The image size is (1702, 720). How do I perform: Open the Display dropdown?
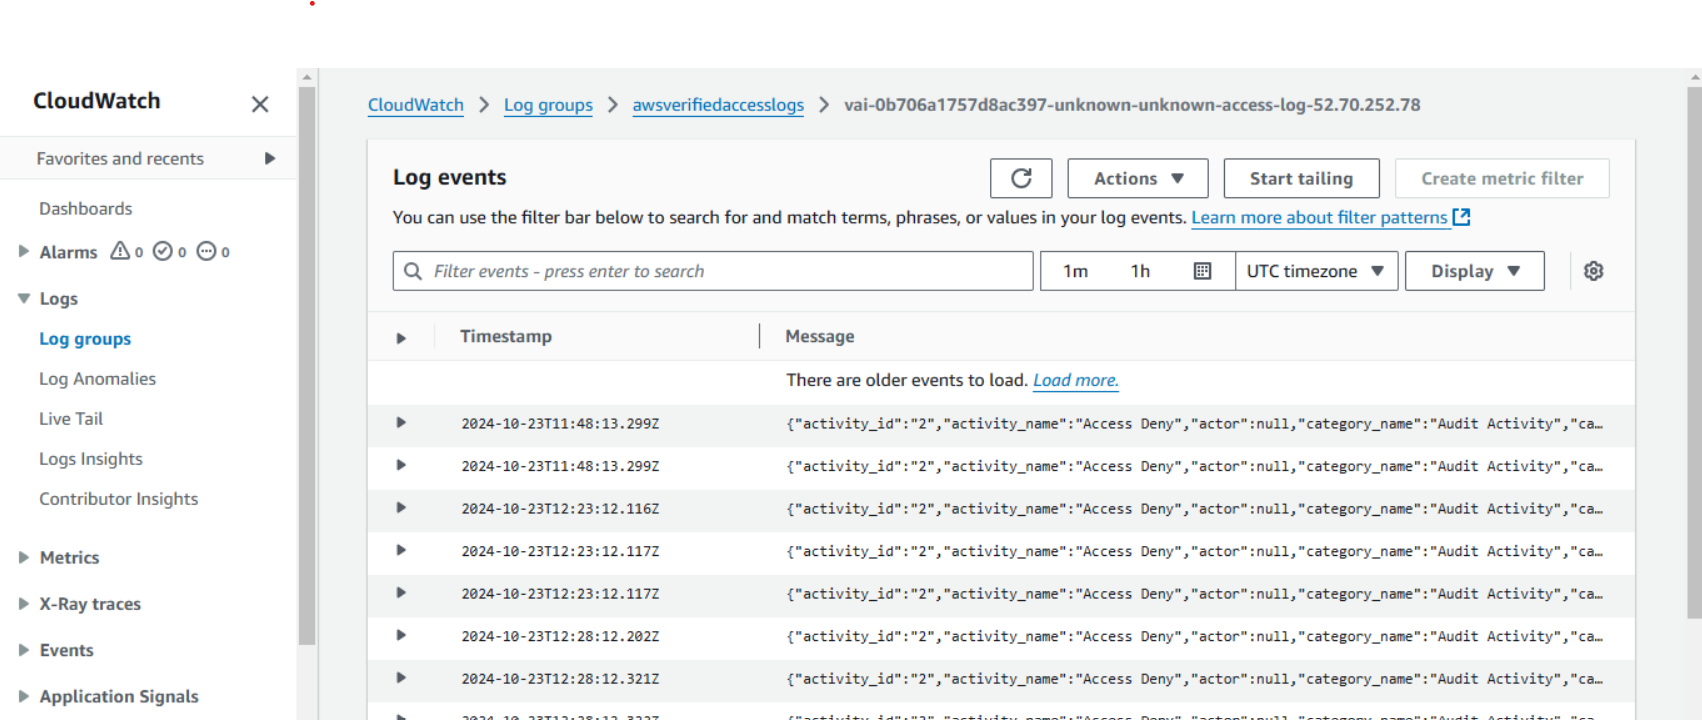(x=1475, y=271)
